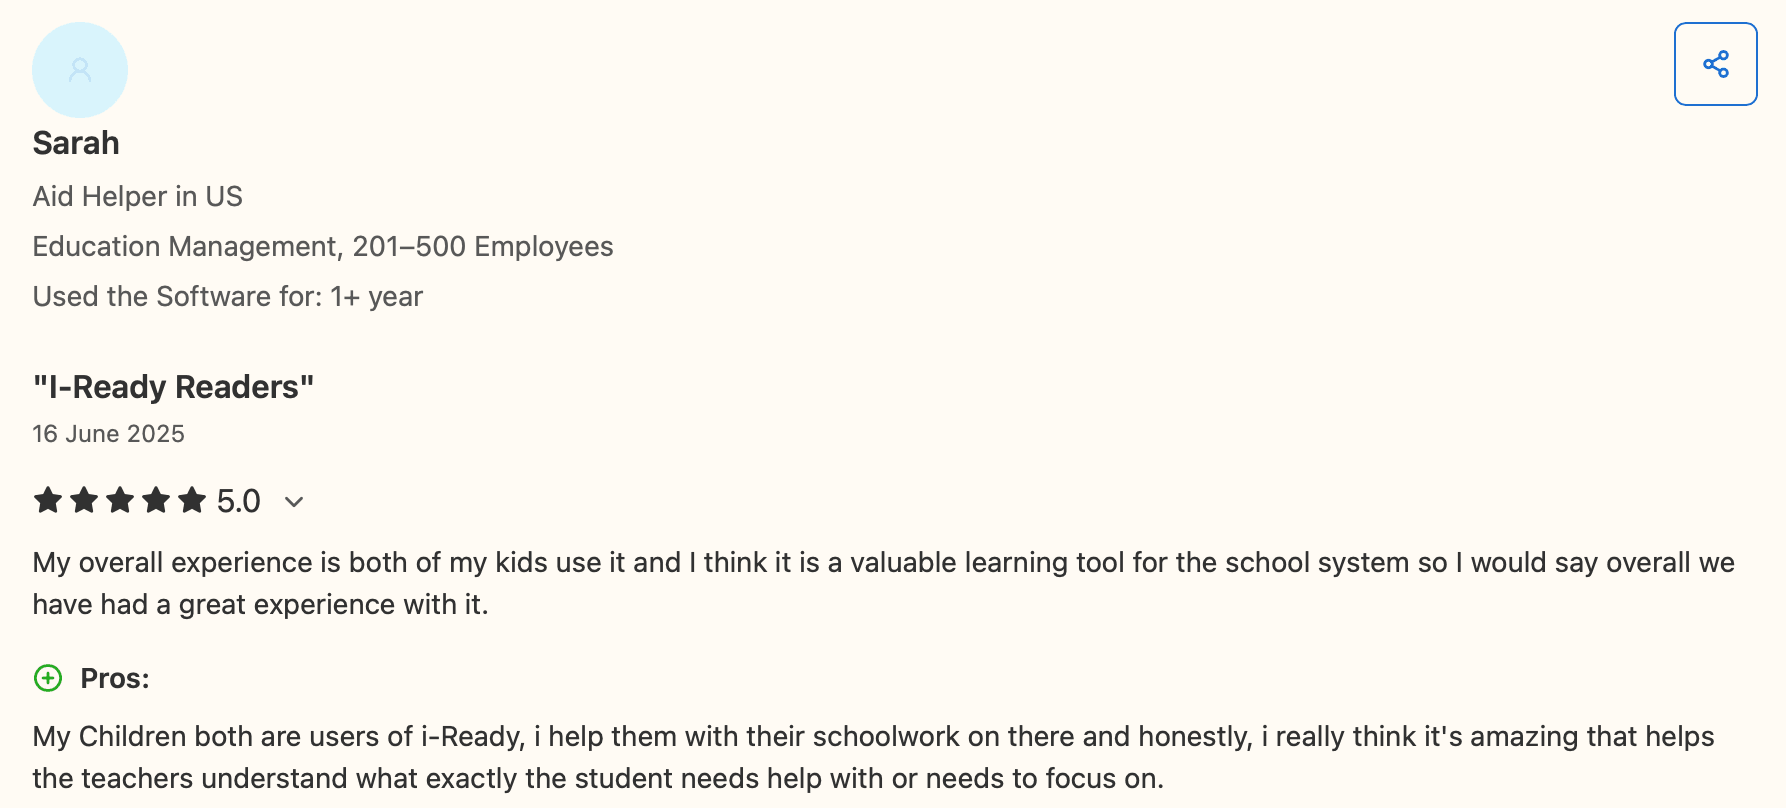Open the review titled "I-Ready Readers"

click(172, 387)
